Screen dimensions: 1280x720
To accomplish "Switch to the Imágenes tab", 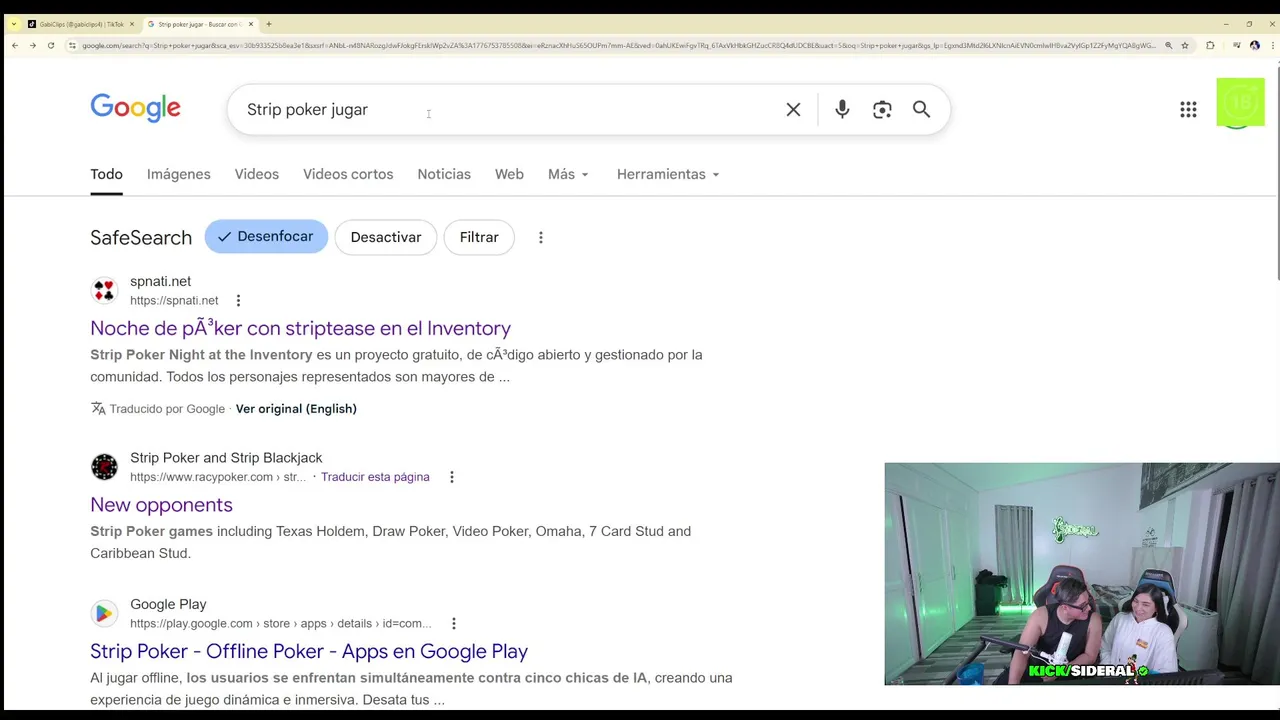I will click(x=179, y=174).
